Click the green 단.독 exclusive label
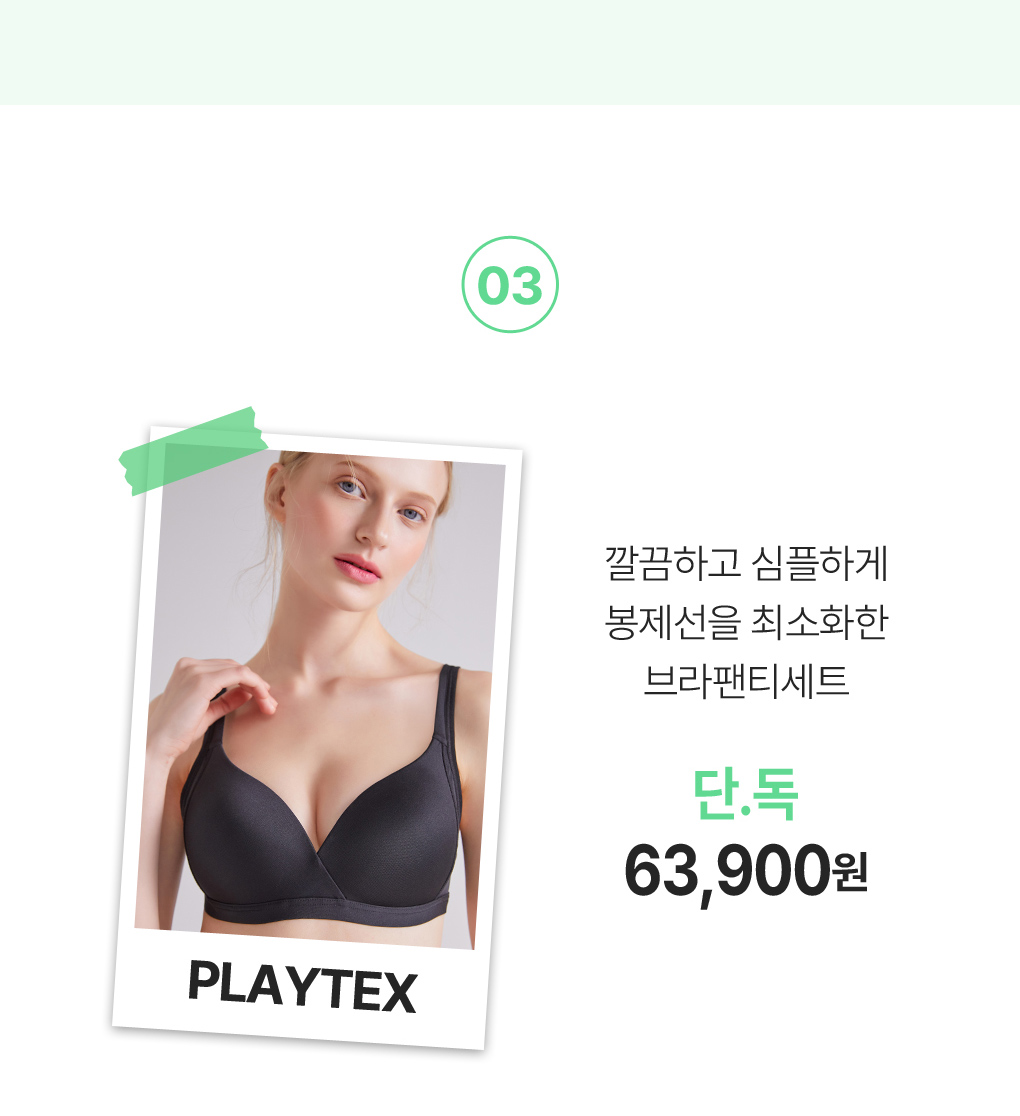 click(x=745, y=794)
